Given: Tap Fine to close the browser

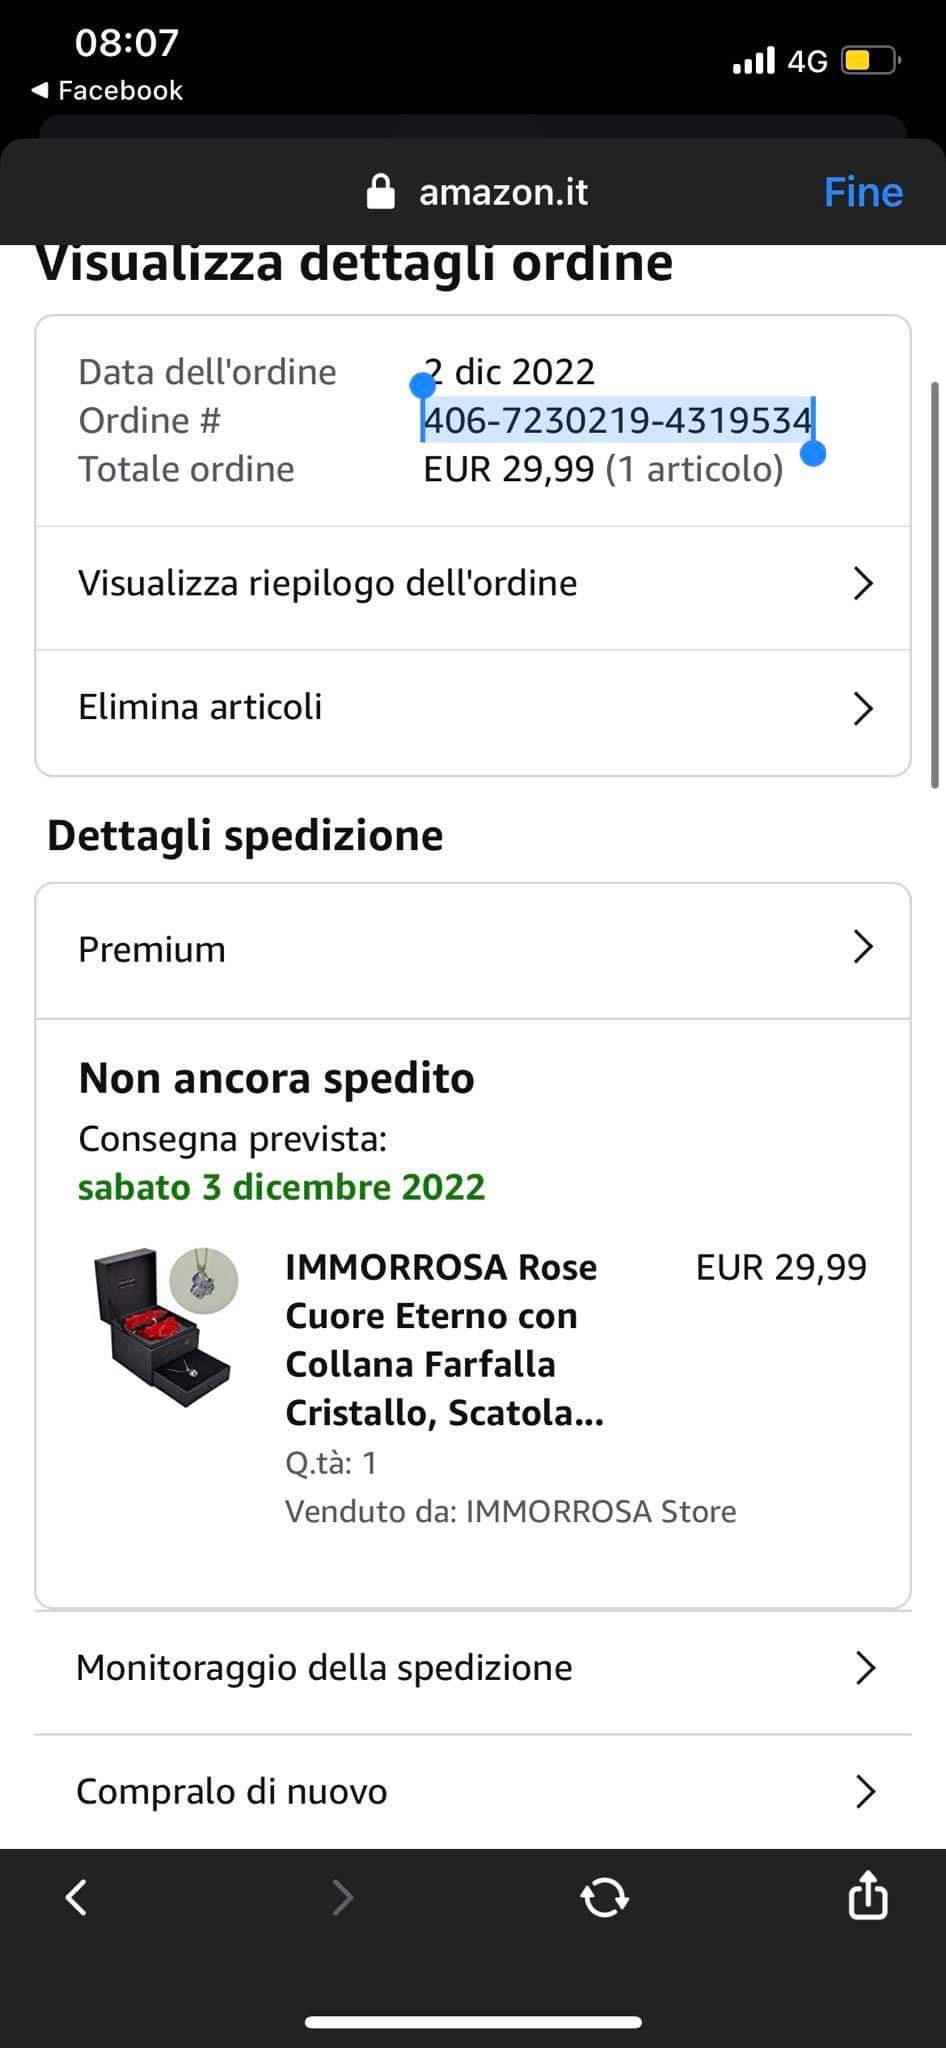Looking at the screenshot, I should coord(863,191).
